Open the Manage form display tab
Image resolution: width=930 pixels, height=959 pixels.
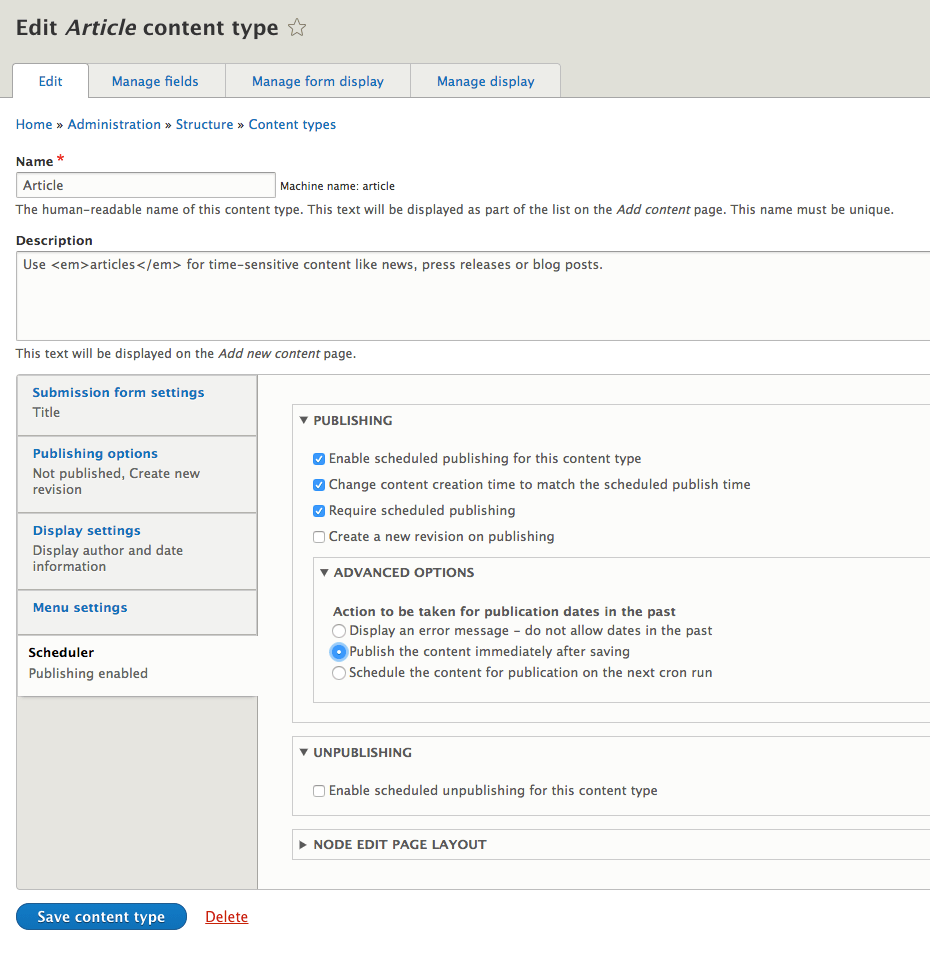tap(318, 81)
